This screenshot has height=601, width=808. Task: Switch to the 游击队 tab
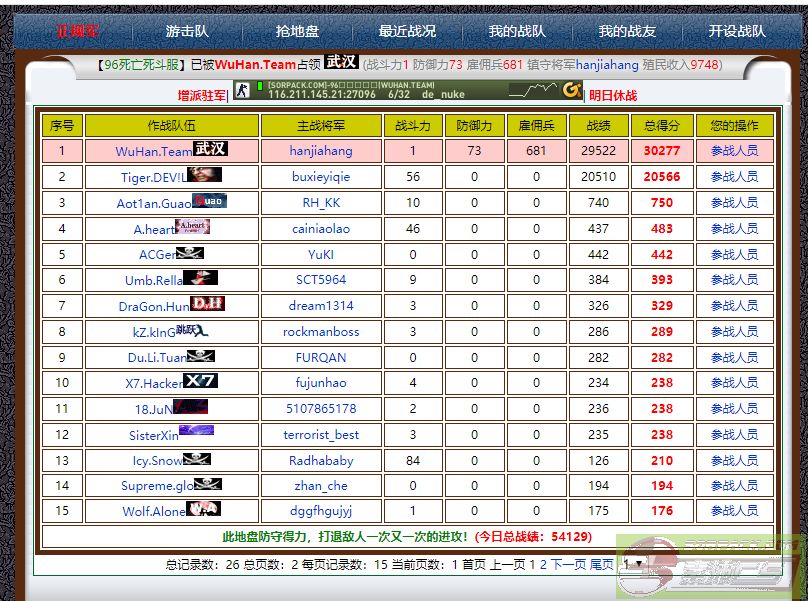pos(187,31)
